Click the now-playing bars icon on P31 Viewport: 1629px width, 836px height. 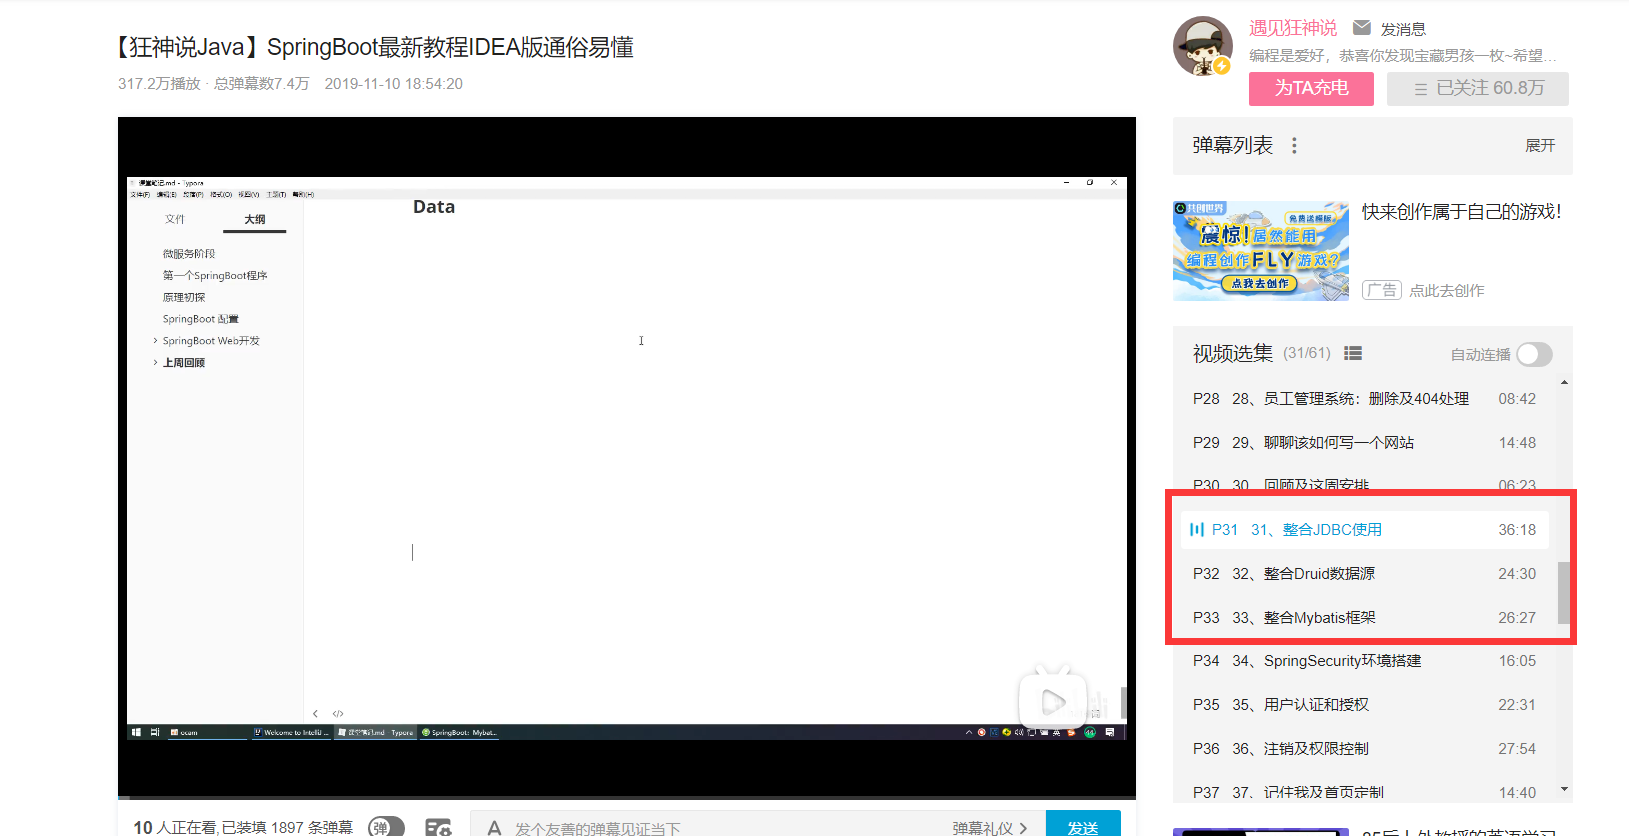click(x=1197, y=529)
